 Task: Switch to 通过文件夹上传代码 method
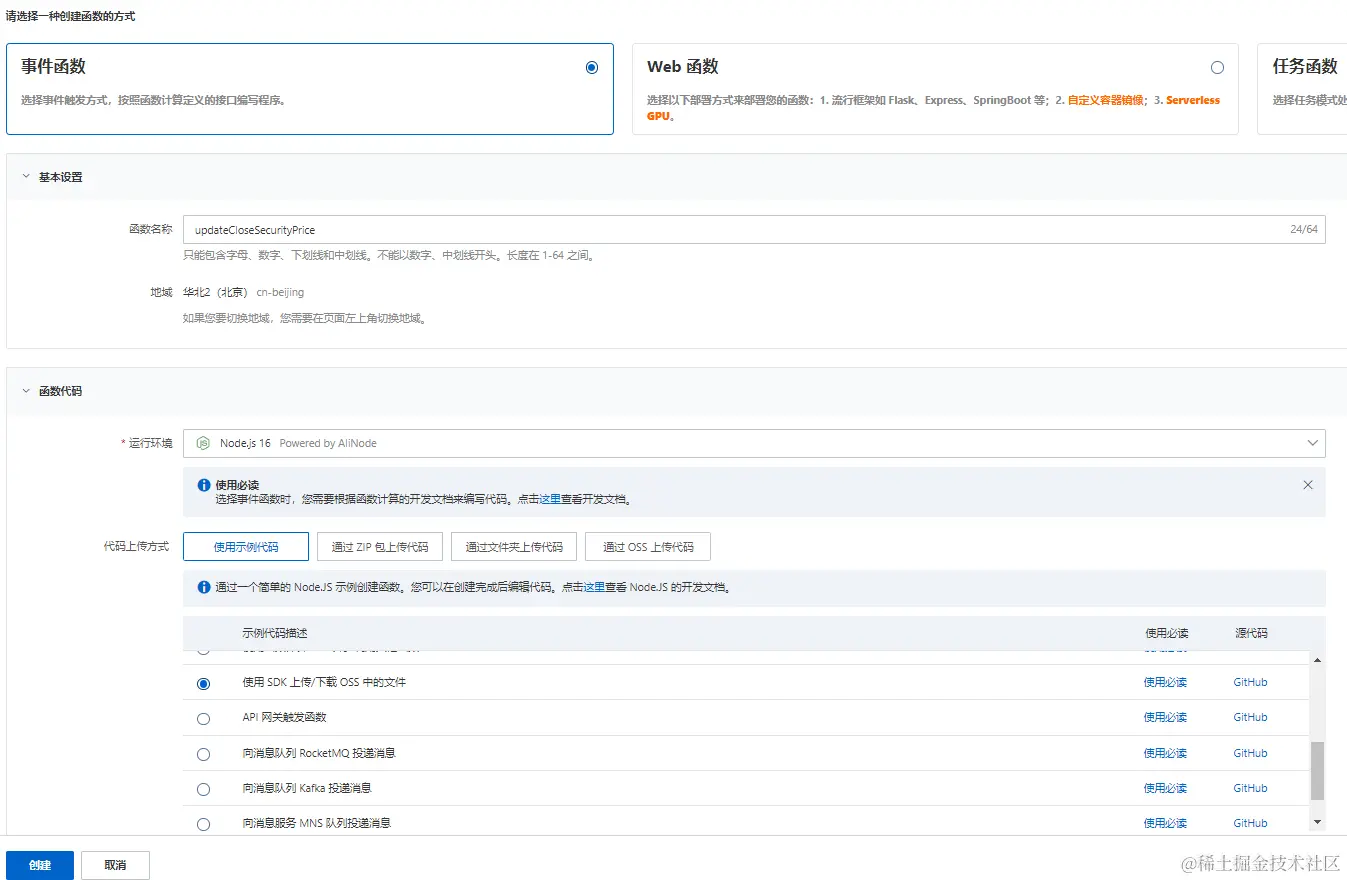514,547
